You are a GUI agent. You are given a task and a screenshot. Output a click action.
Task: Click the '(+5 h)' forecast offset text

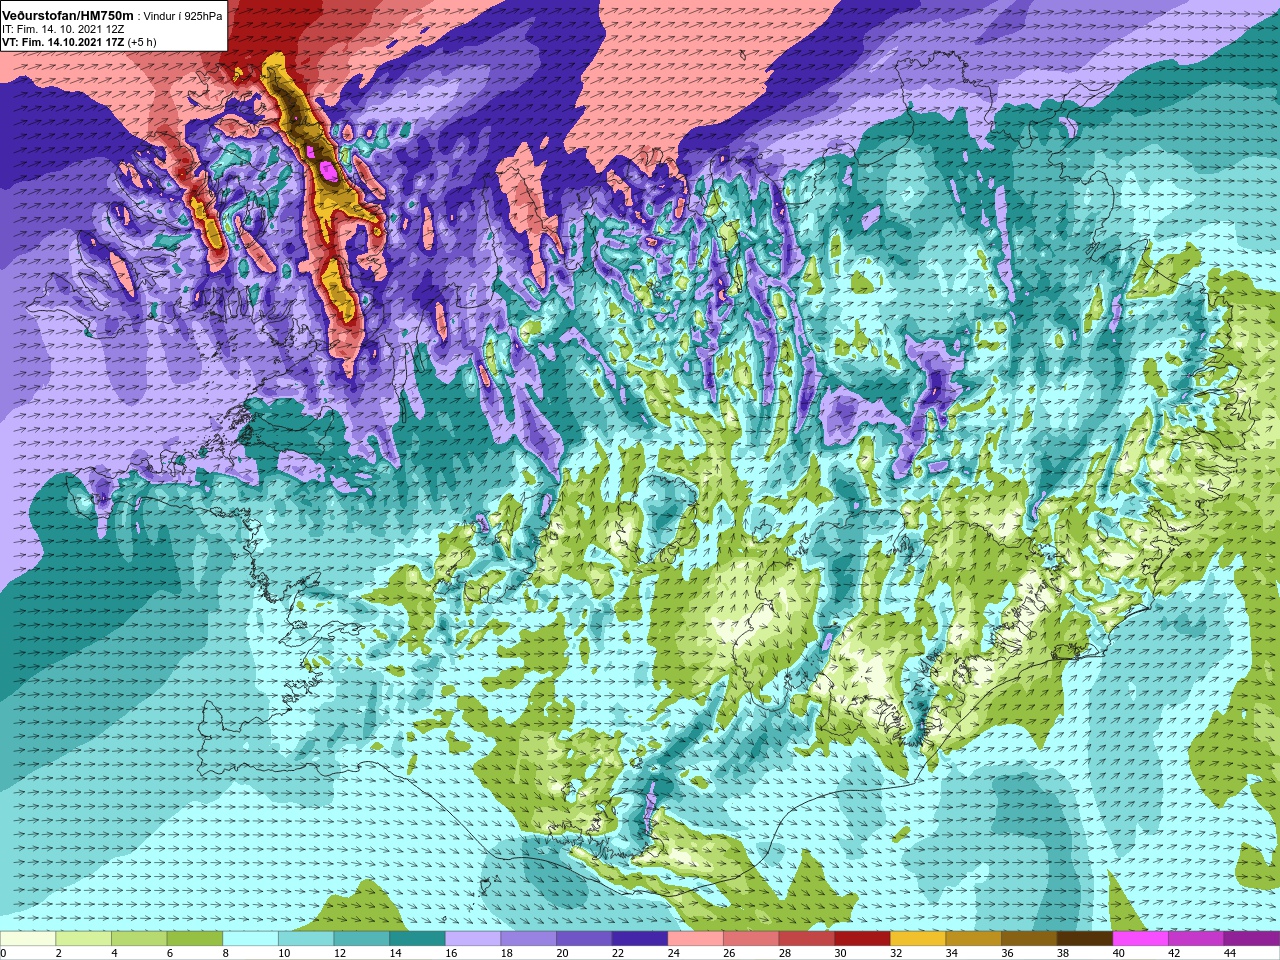[142, 42]
